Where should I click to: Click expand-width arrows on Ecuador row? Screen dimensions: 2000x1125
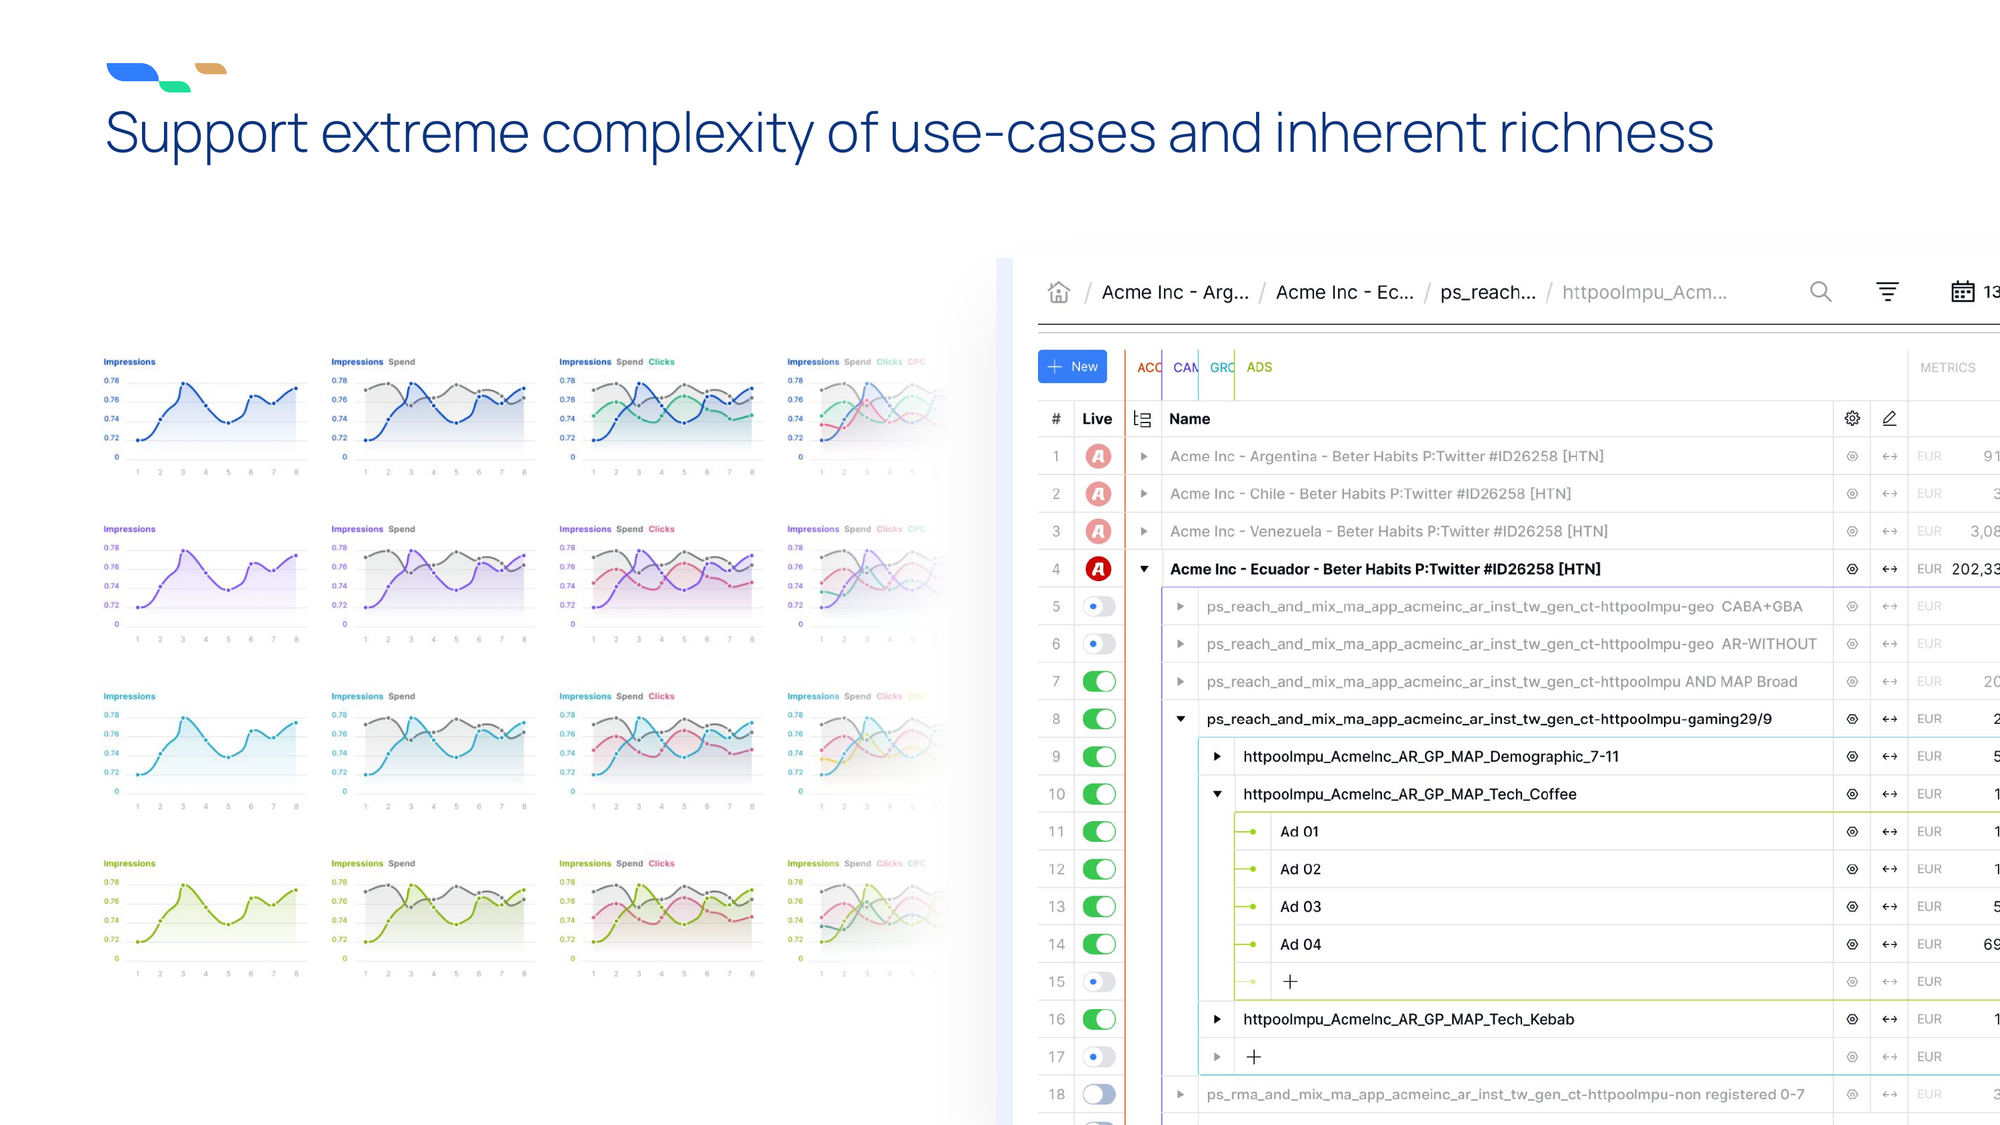(1889, 569)
